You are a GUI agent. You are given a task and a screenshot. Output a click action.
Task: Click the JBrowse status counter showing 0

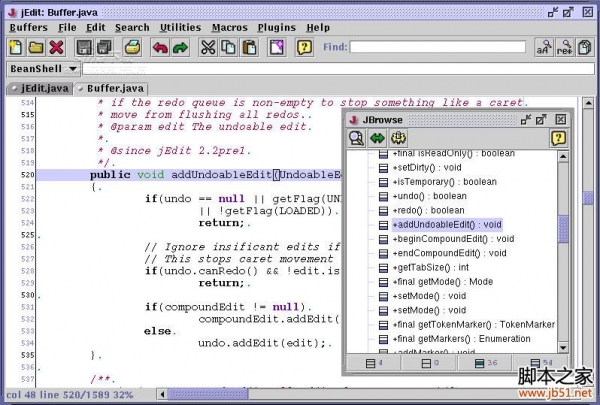[x=430, y=363]
